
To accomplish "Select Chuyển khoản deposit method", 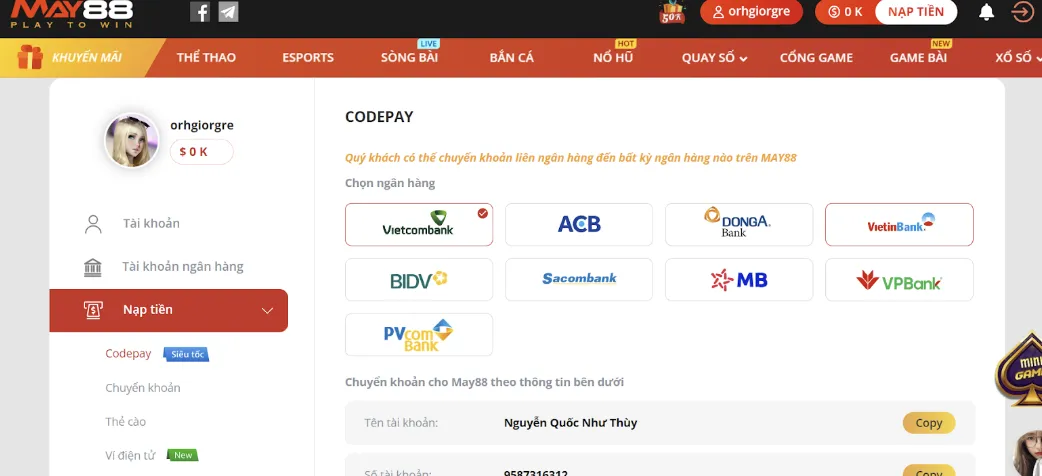I will [143, 388].
